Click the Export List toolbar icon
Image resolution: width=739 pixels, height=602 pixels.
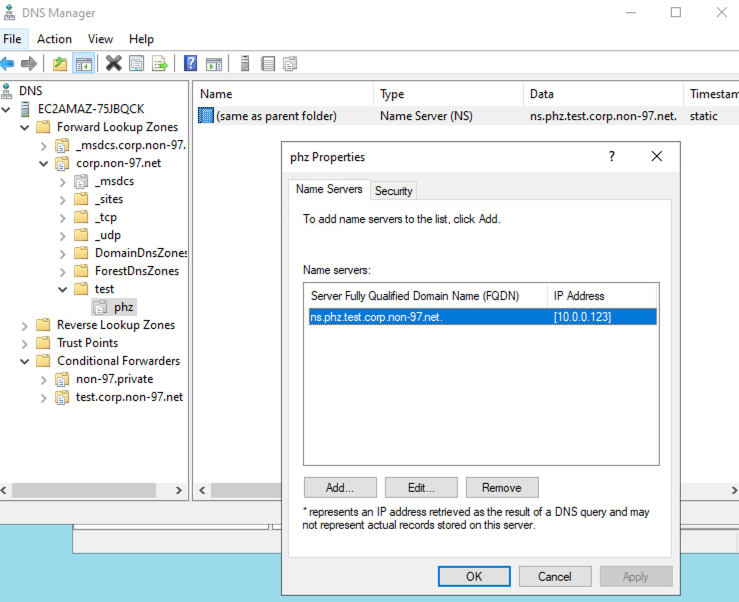click(x=159, y=64)
